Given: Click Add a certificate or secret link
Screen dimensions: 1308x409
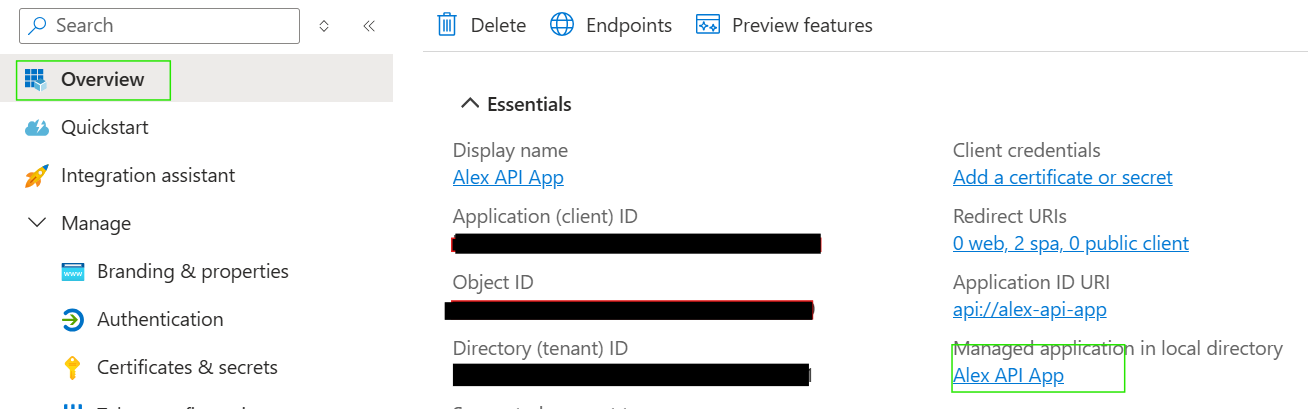Looking at the screenshot, I should (1062, 178).
